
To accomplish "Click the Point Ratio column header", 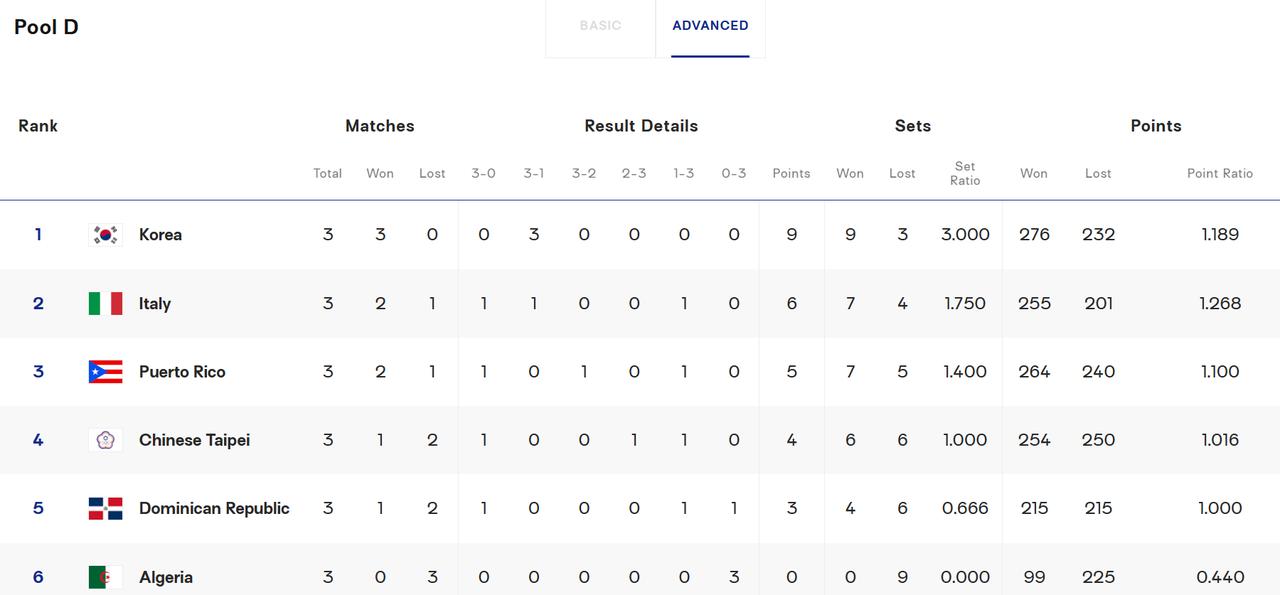I will click(x=1220, y=173).
